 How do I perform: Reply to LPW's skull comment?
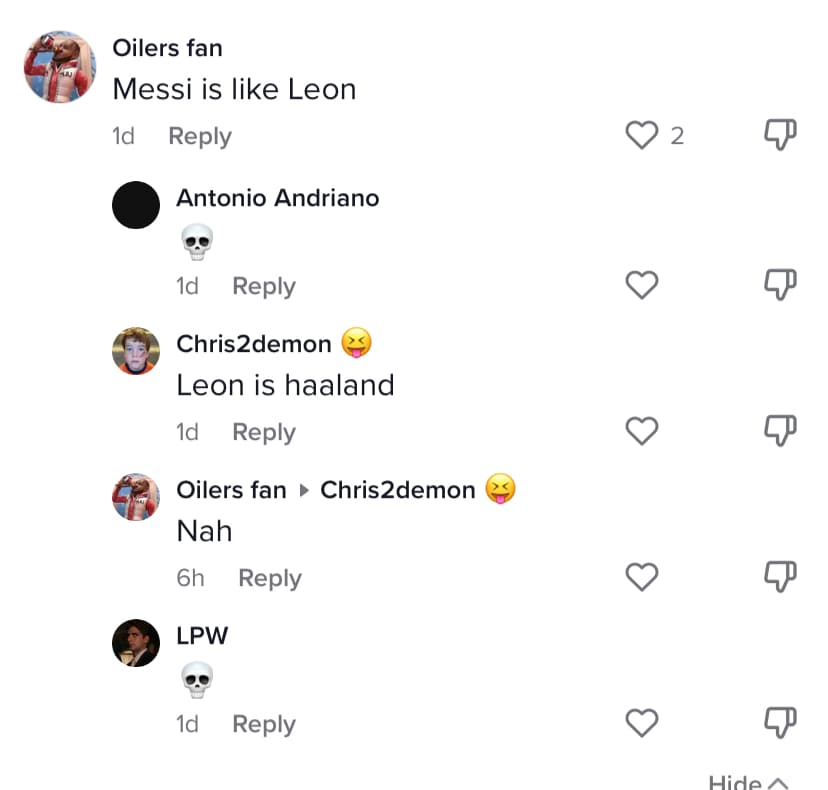[x=263, y=725]
